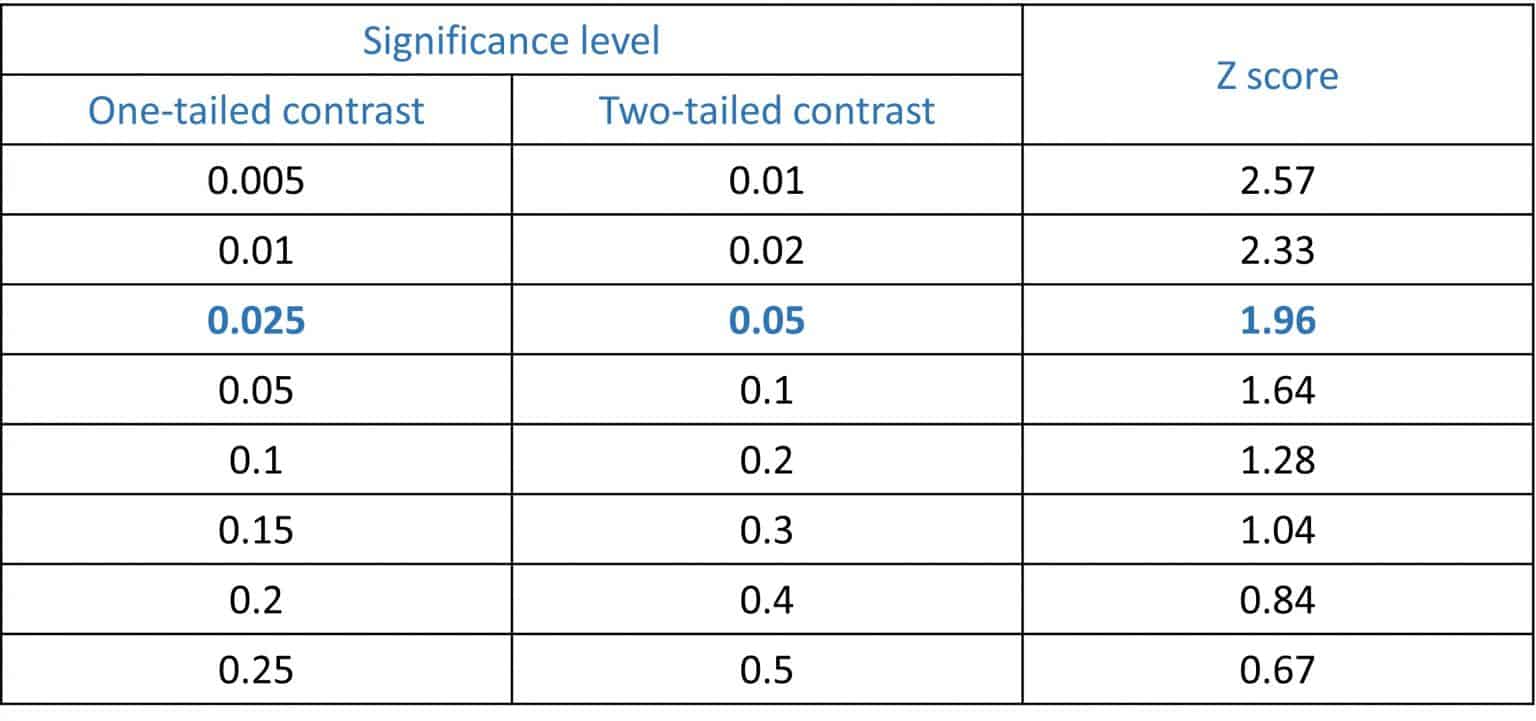This screenshot has width=1536, height=721.
Task: Select the Z score value 2.57
Action: click(1277, 180)
